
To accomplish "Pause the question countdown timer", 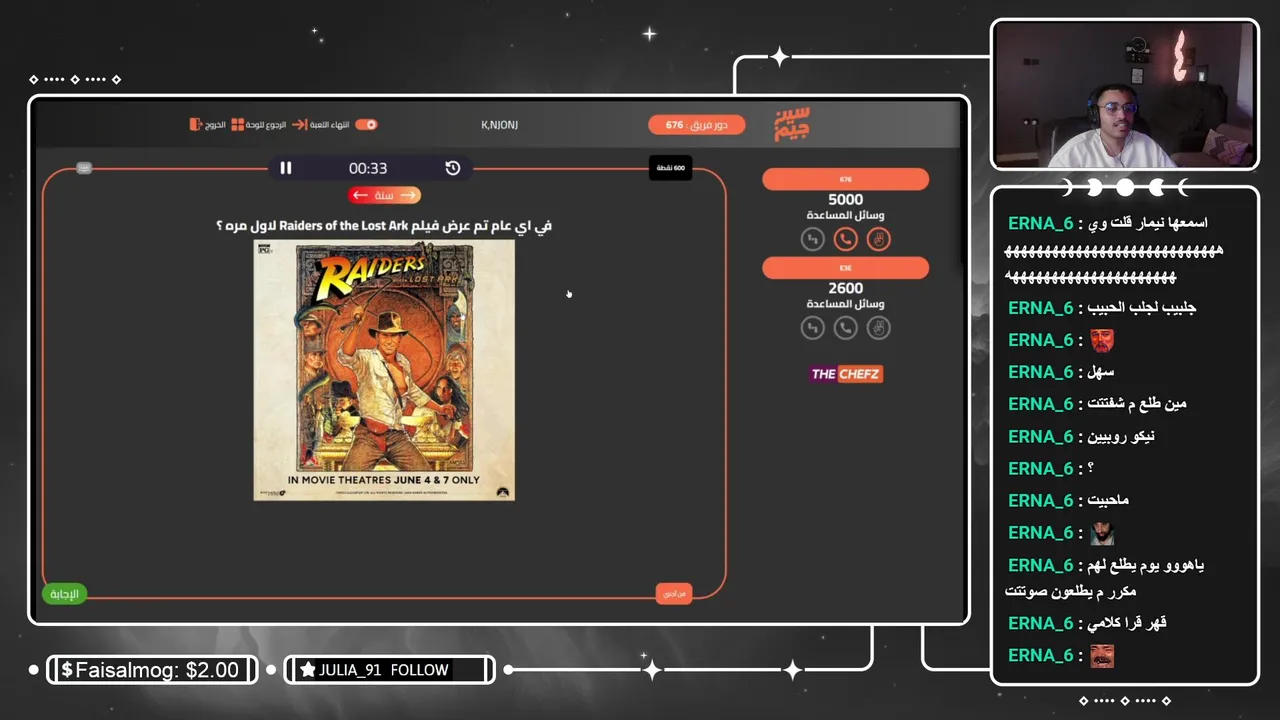I will tap(286, 168).
